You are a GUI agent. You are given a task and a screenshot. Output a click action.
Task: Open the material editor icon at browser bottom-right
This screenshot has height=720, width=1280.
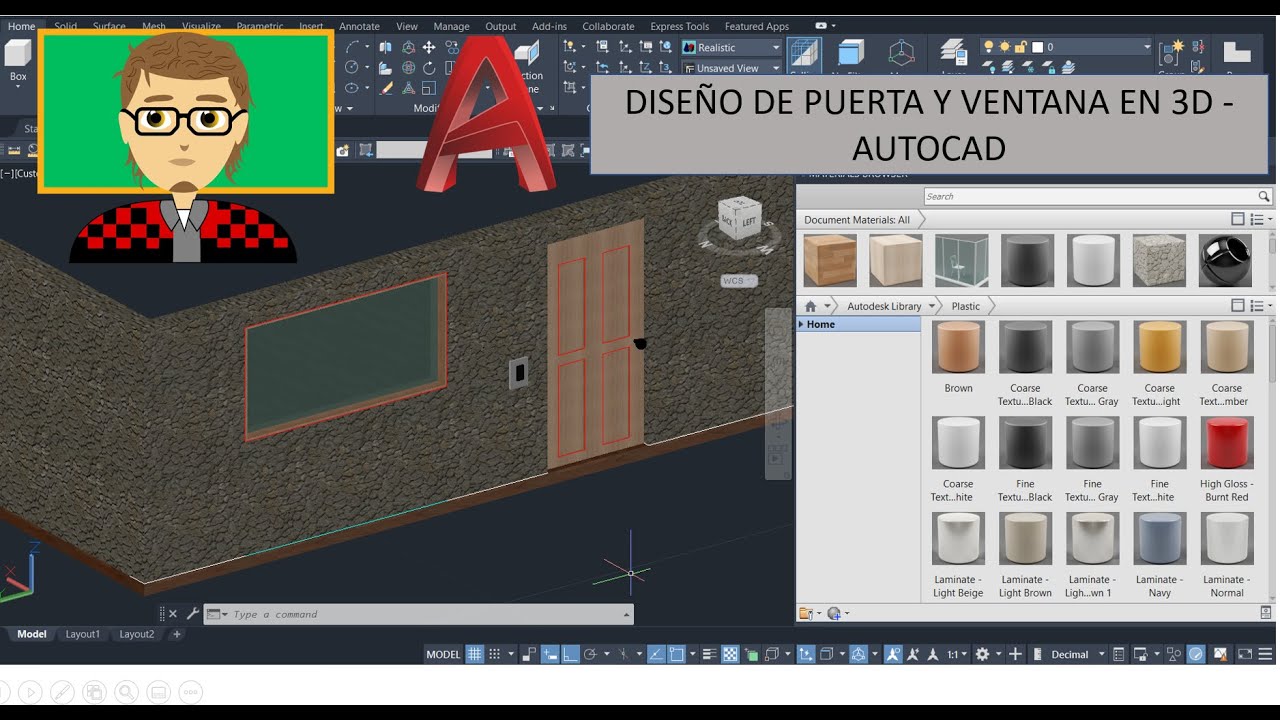pyautogui.click(x=1266, y=612)
